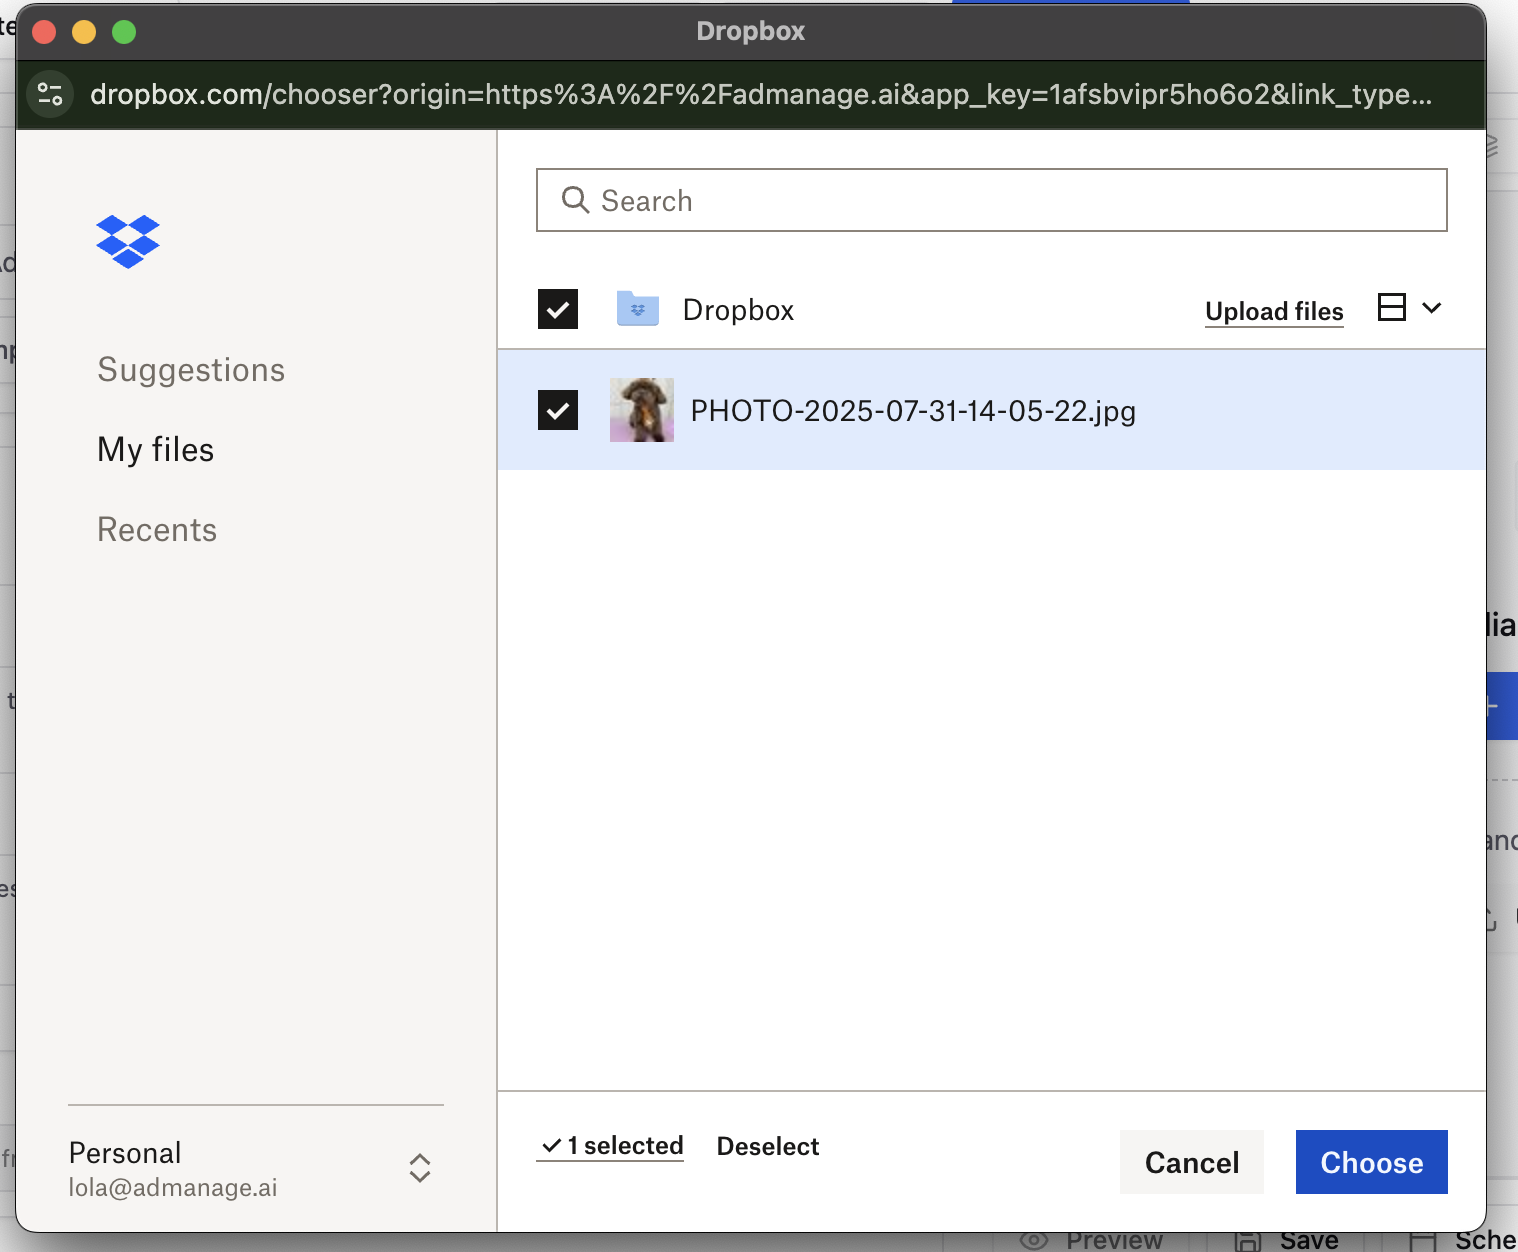The width and height of the screenshot is (1518, 1252).
Task: Click the Preview eye icon
Action: click(1034, 1241)
